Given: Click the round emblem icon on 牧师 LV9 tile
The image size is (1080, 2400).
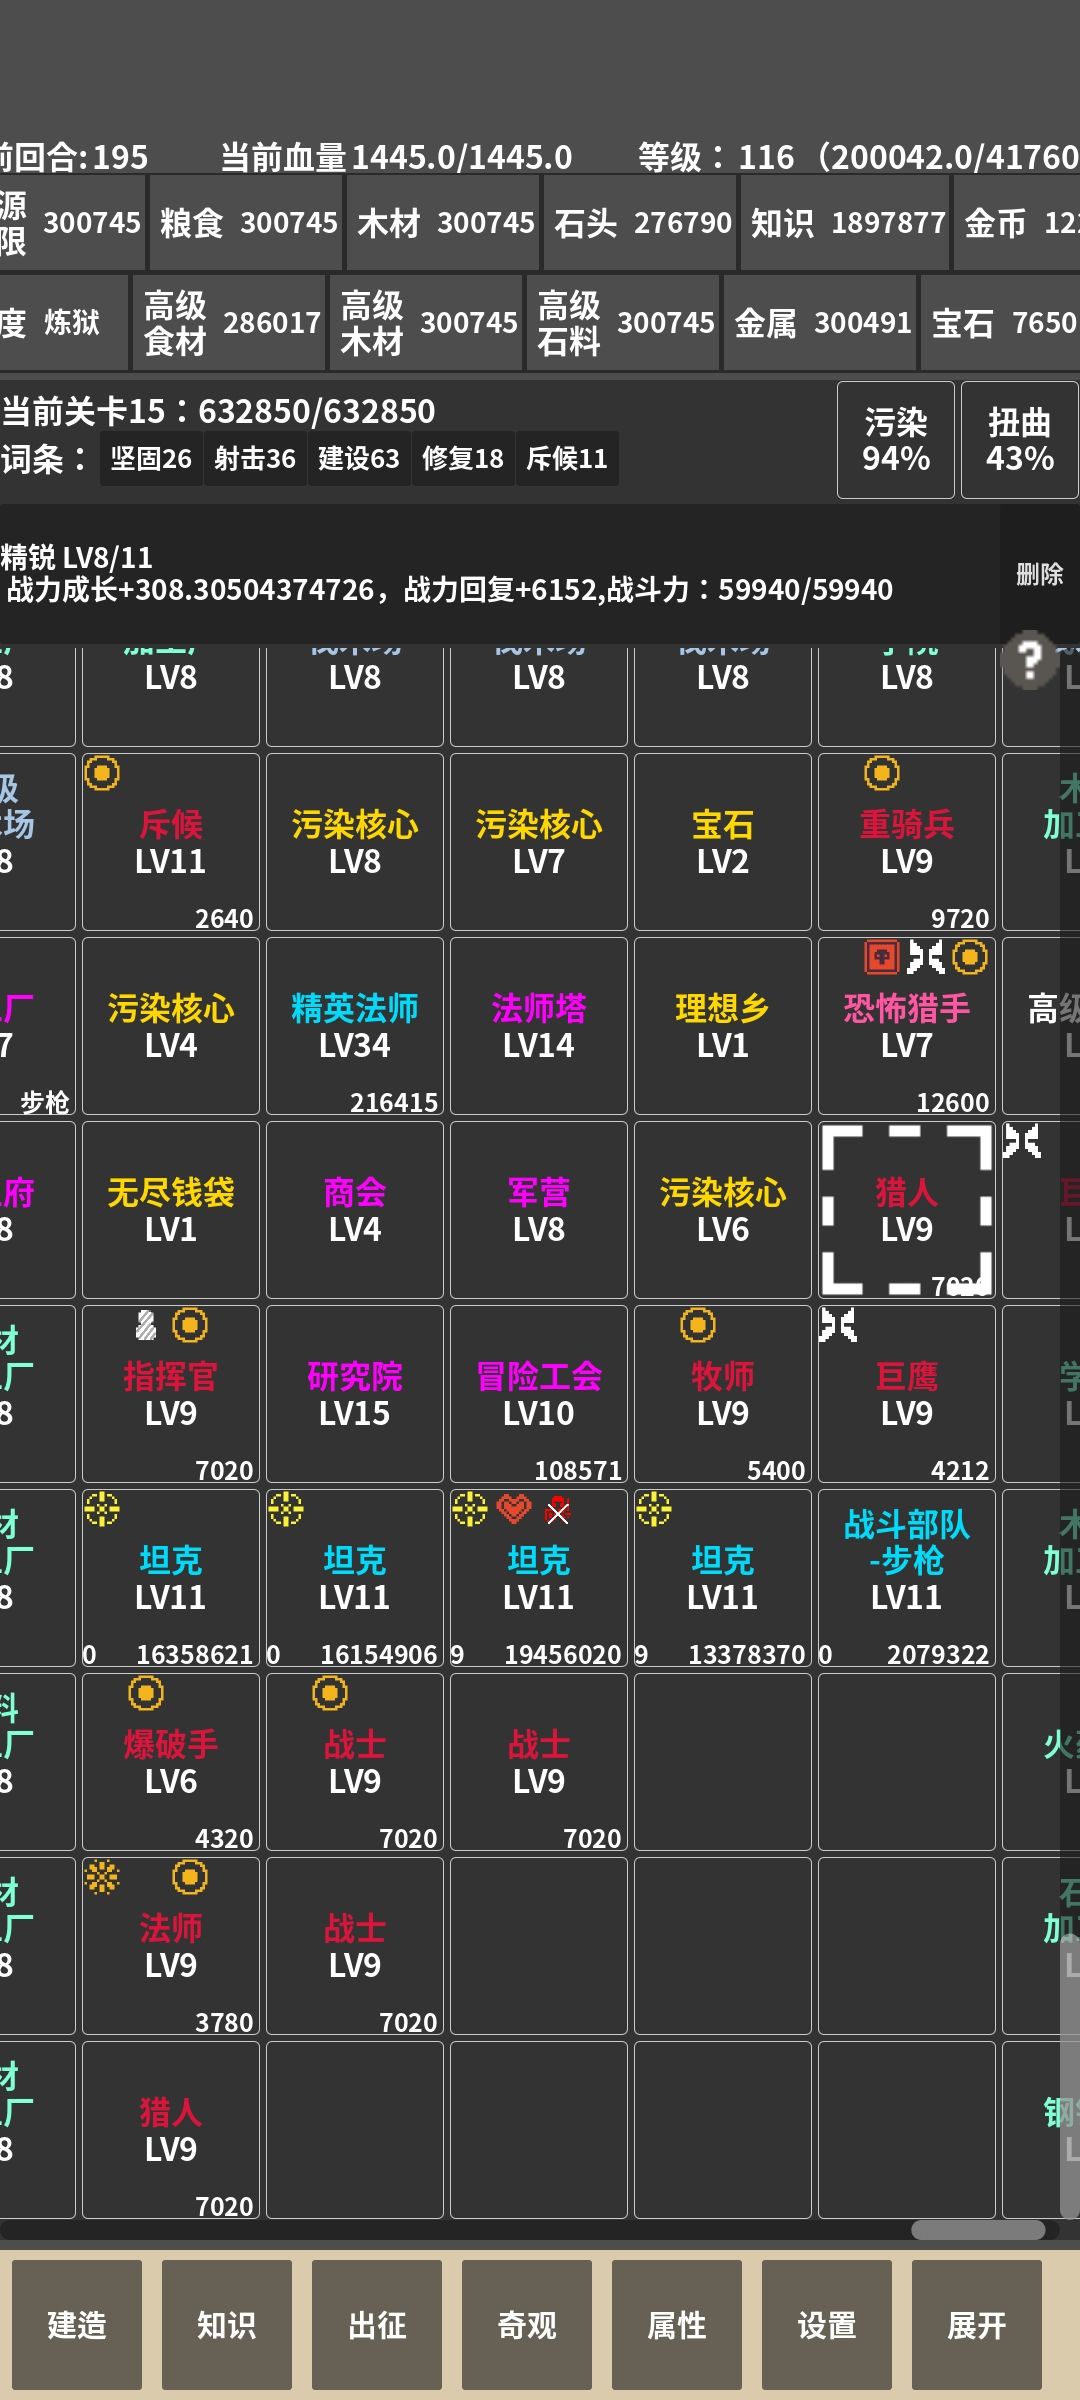Looking at the screenshot, I should (698, 1325).
